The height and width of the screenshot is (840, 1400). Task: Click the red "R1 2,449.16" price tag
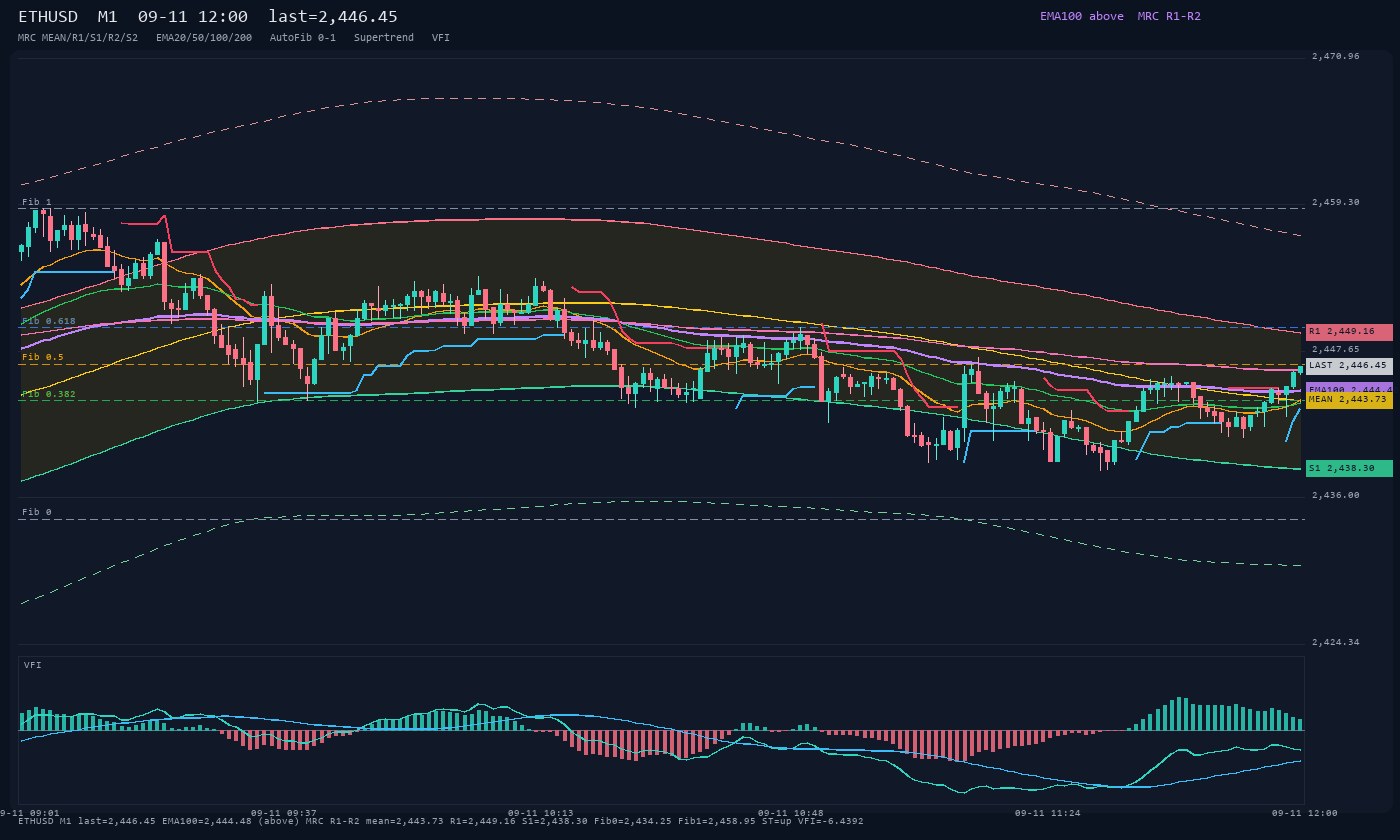(x=1349, y=332)
